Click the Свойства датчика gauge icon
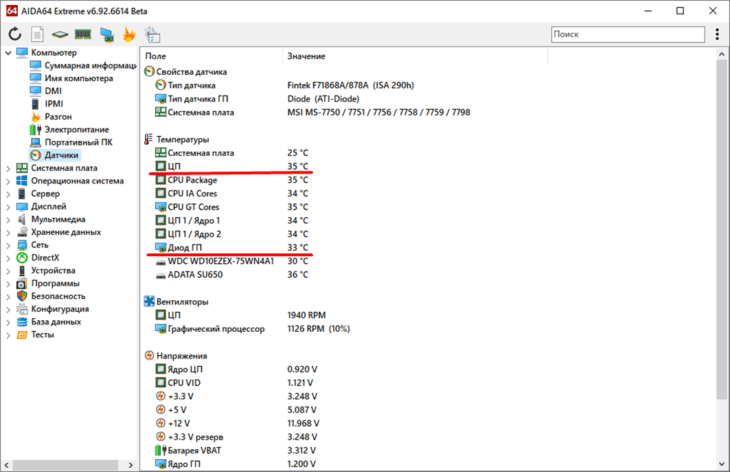 tap(149, 72)
